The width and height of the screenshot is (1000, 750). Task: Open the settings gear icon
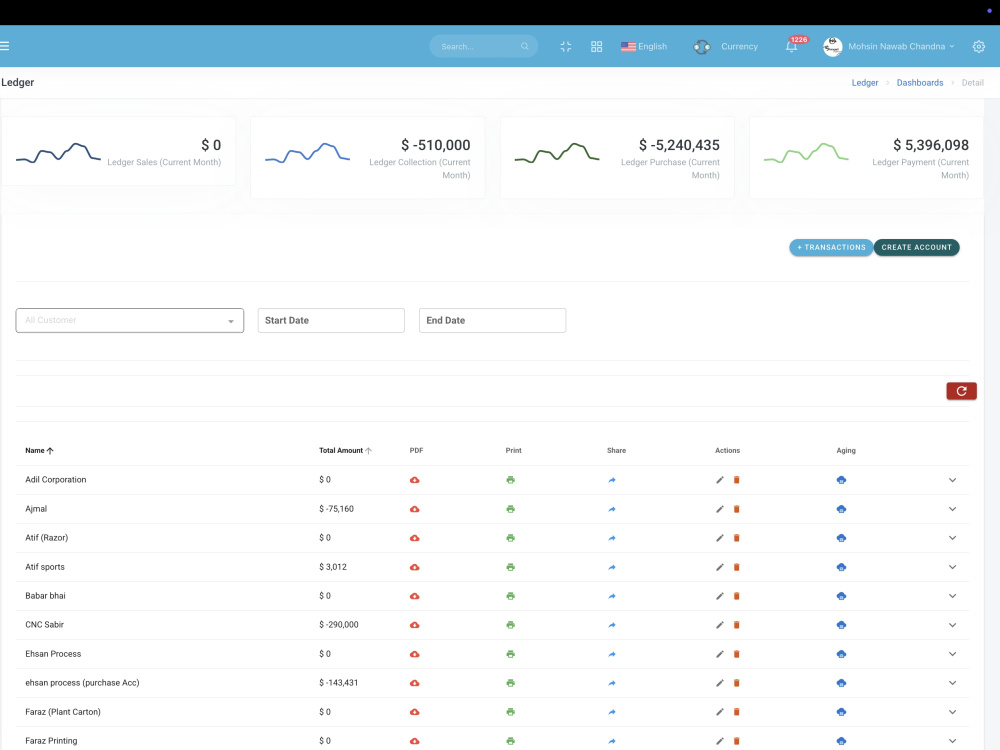coord(978,47)
